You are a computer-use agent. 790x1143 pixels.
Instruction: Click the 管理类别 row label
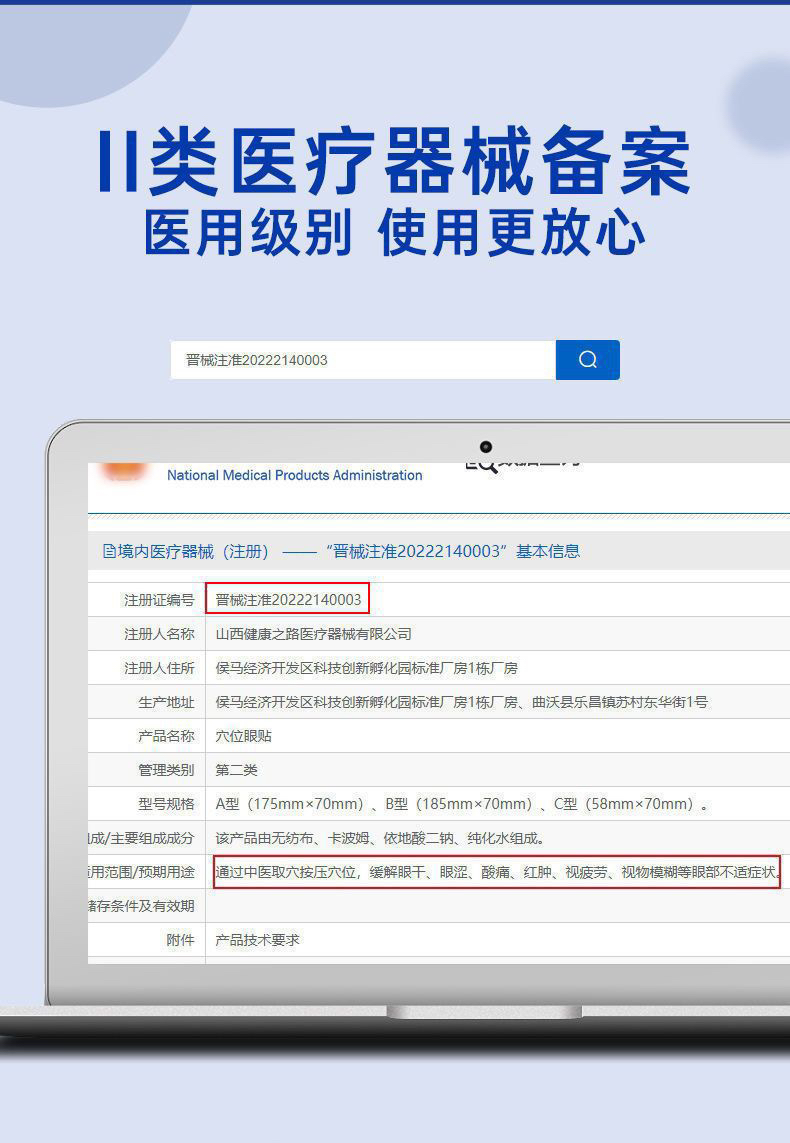pyautogui.click(x=166, y=770)
